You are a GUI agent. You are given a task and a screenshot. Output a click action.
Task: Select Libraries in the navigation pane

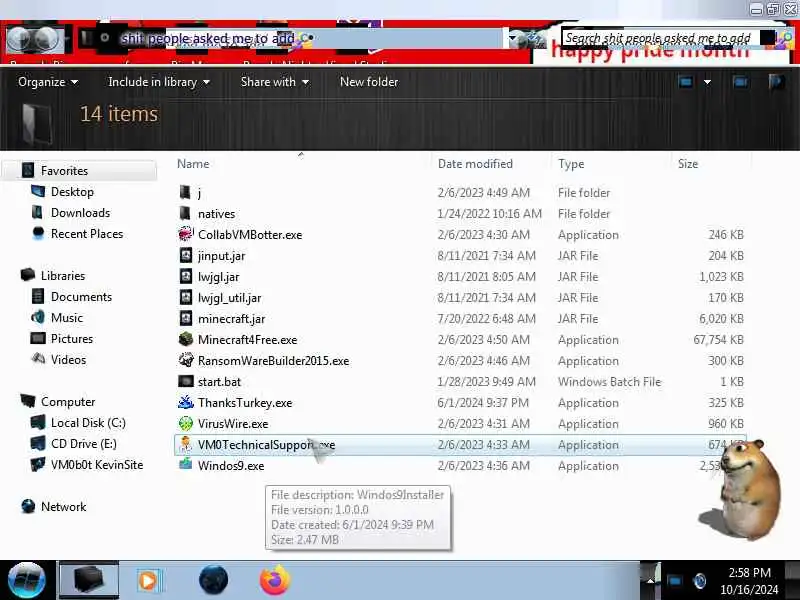[63, 275]
